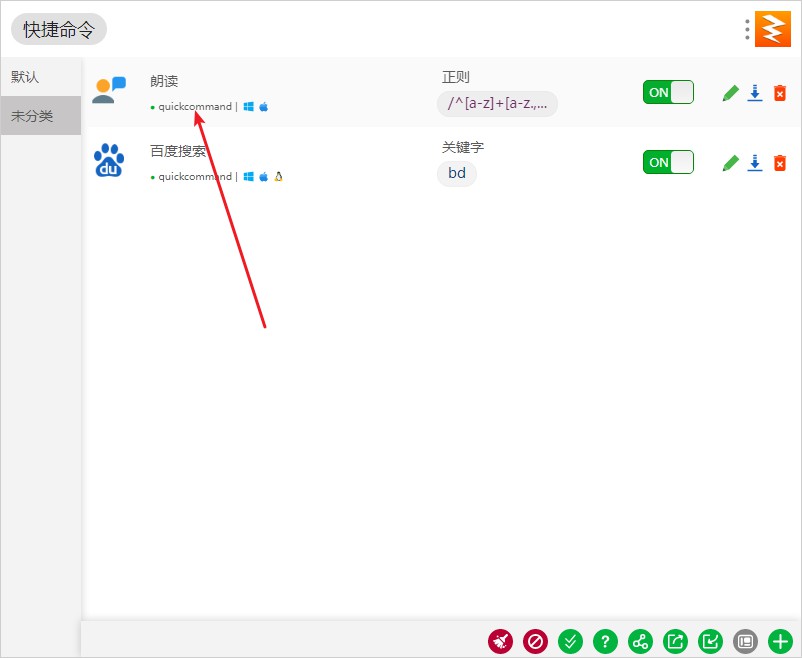Select the 未分类 category tab
Viewport: 802px width, 658px height.
[x=41, y=116]
